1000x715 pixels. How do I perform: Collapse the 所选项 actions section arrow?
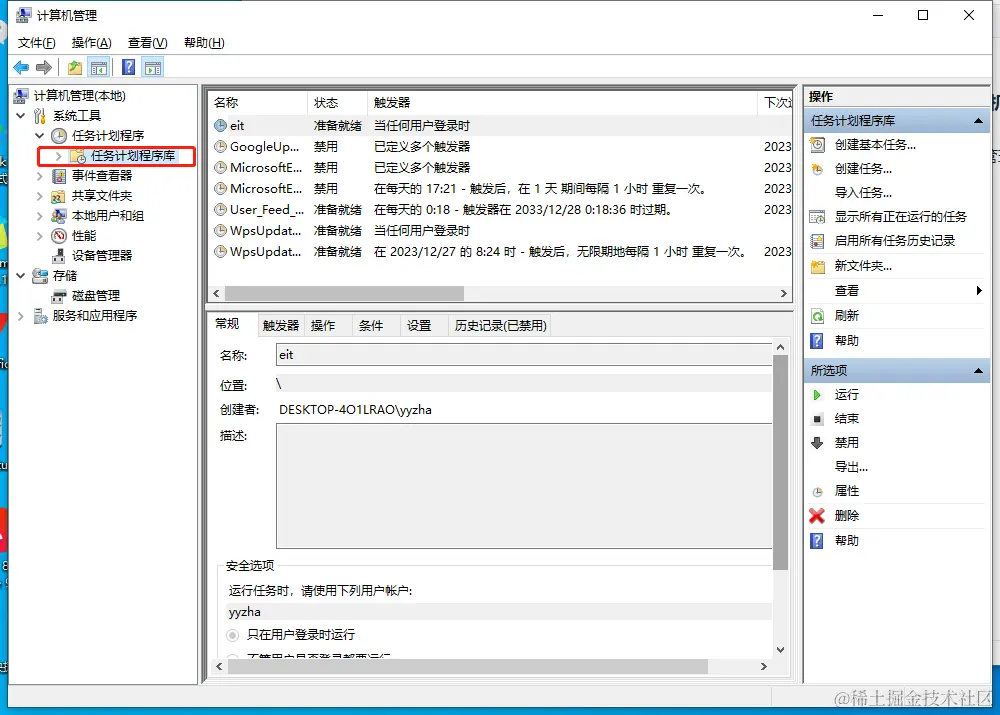click(978, 371)
